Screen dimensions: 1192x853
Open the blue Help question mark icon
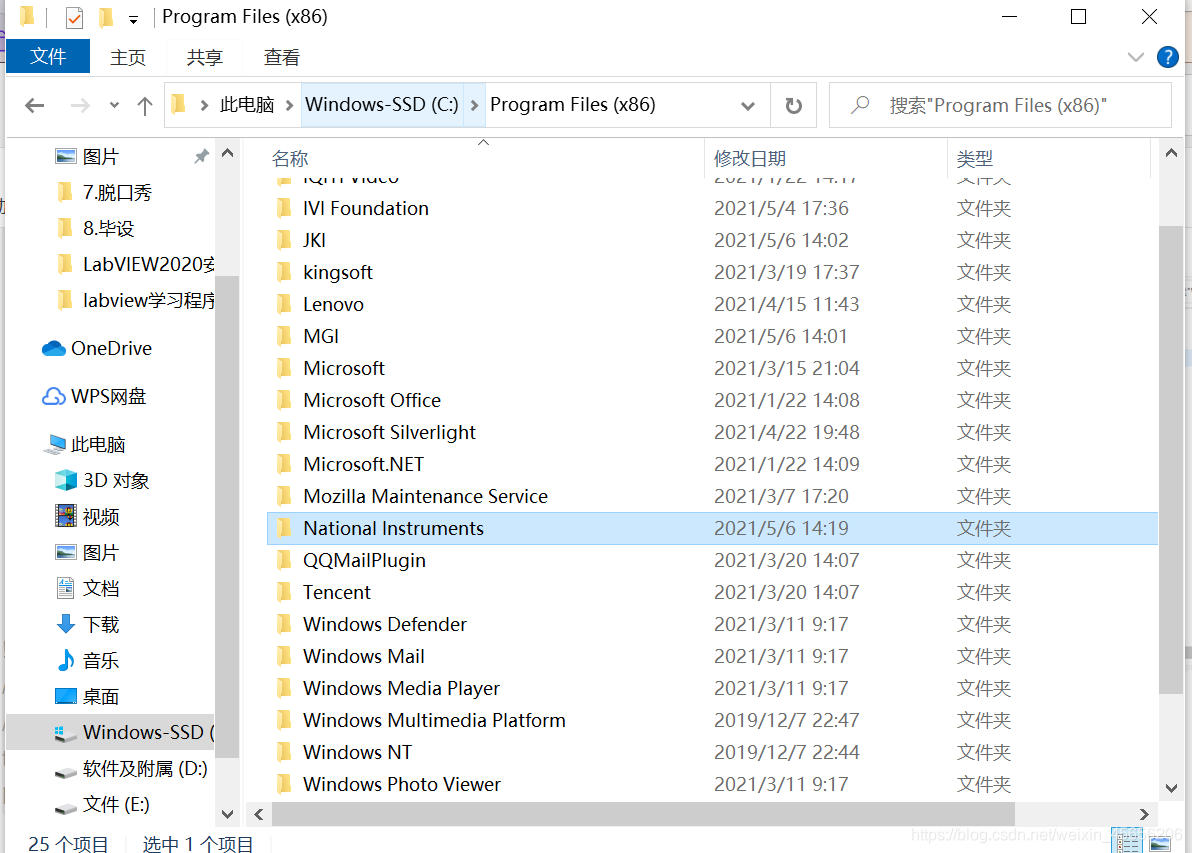(1168, 57)
